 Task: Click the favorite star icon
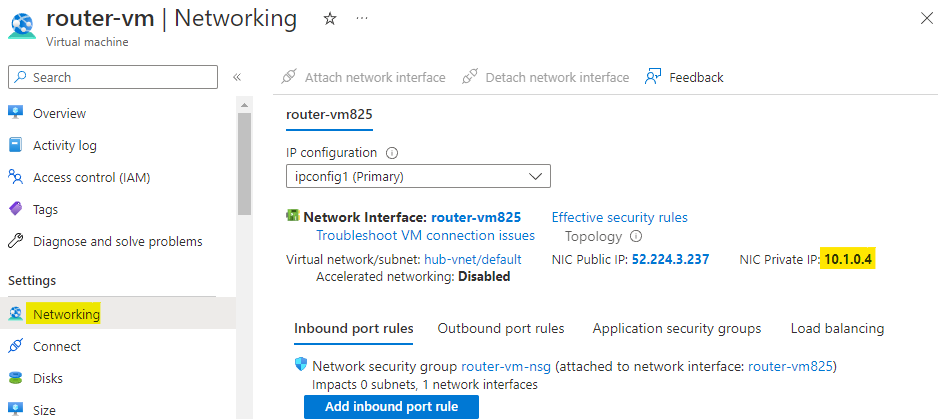tap(330, 19)
